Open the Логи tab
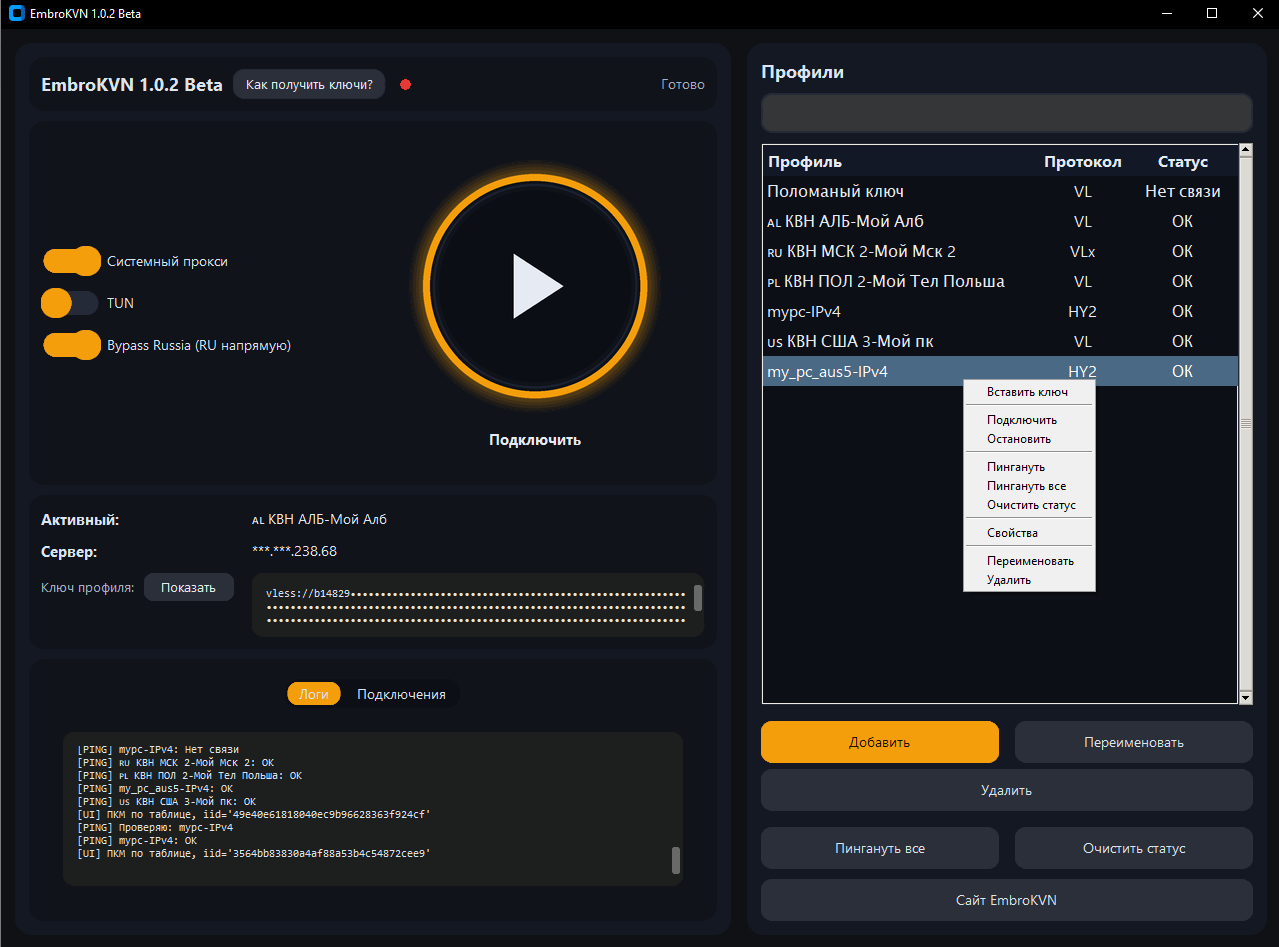Viewport: 1279px width, 947px height. (314, 694)
